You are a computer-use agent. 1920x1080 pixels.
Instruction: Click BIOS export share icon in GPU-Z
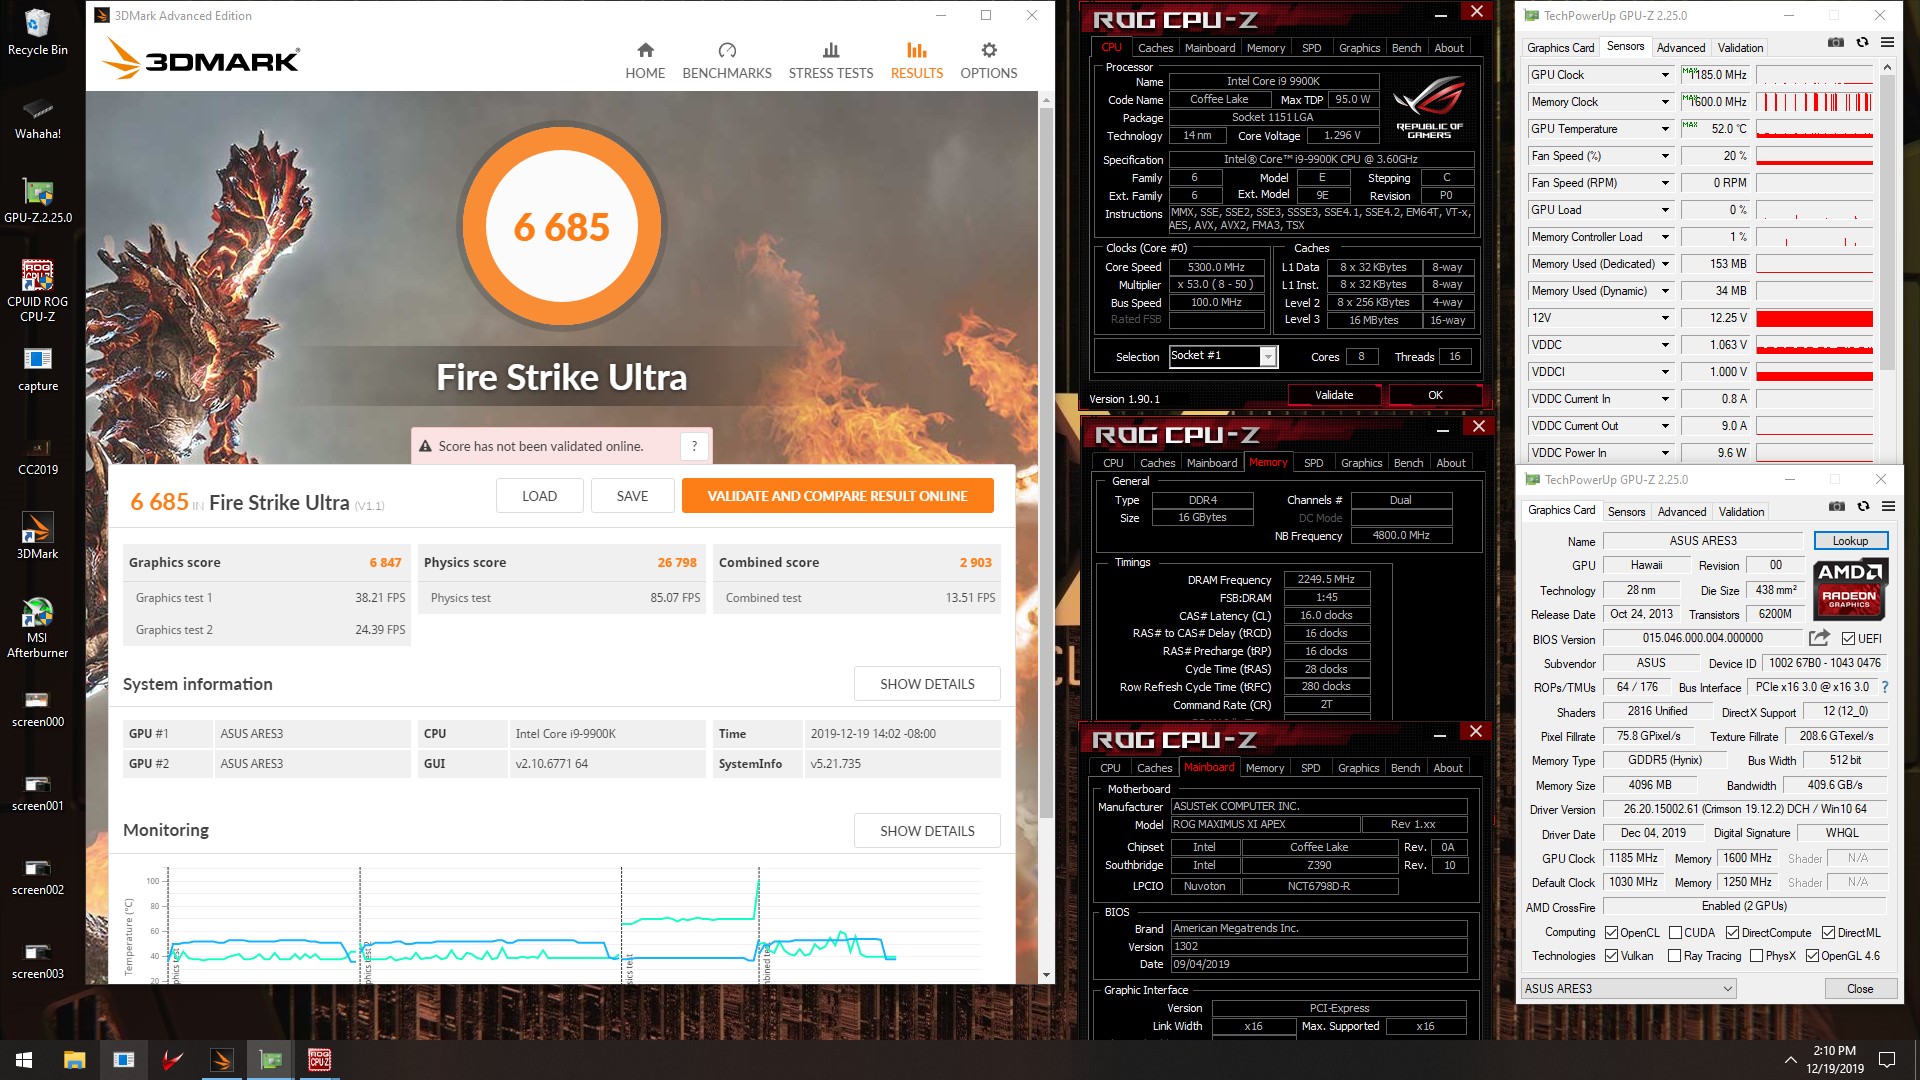1819,637
